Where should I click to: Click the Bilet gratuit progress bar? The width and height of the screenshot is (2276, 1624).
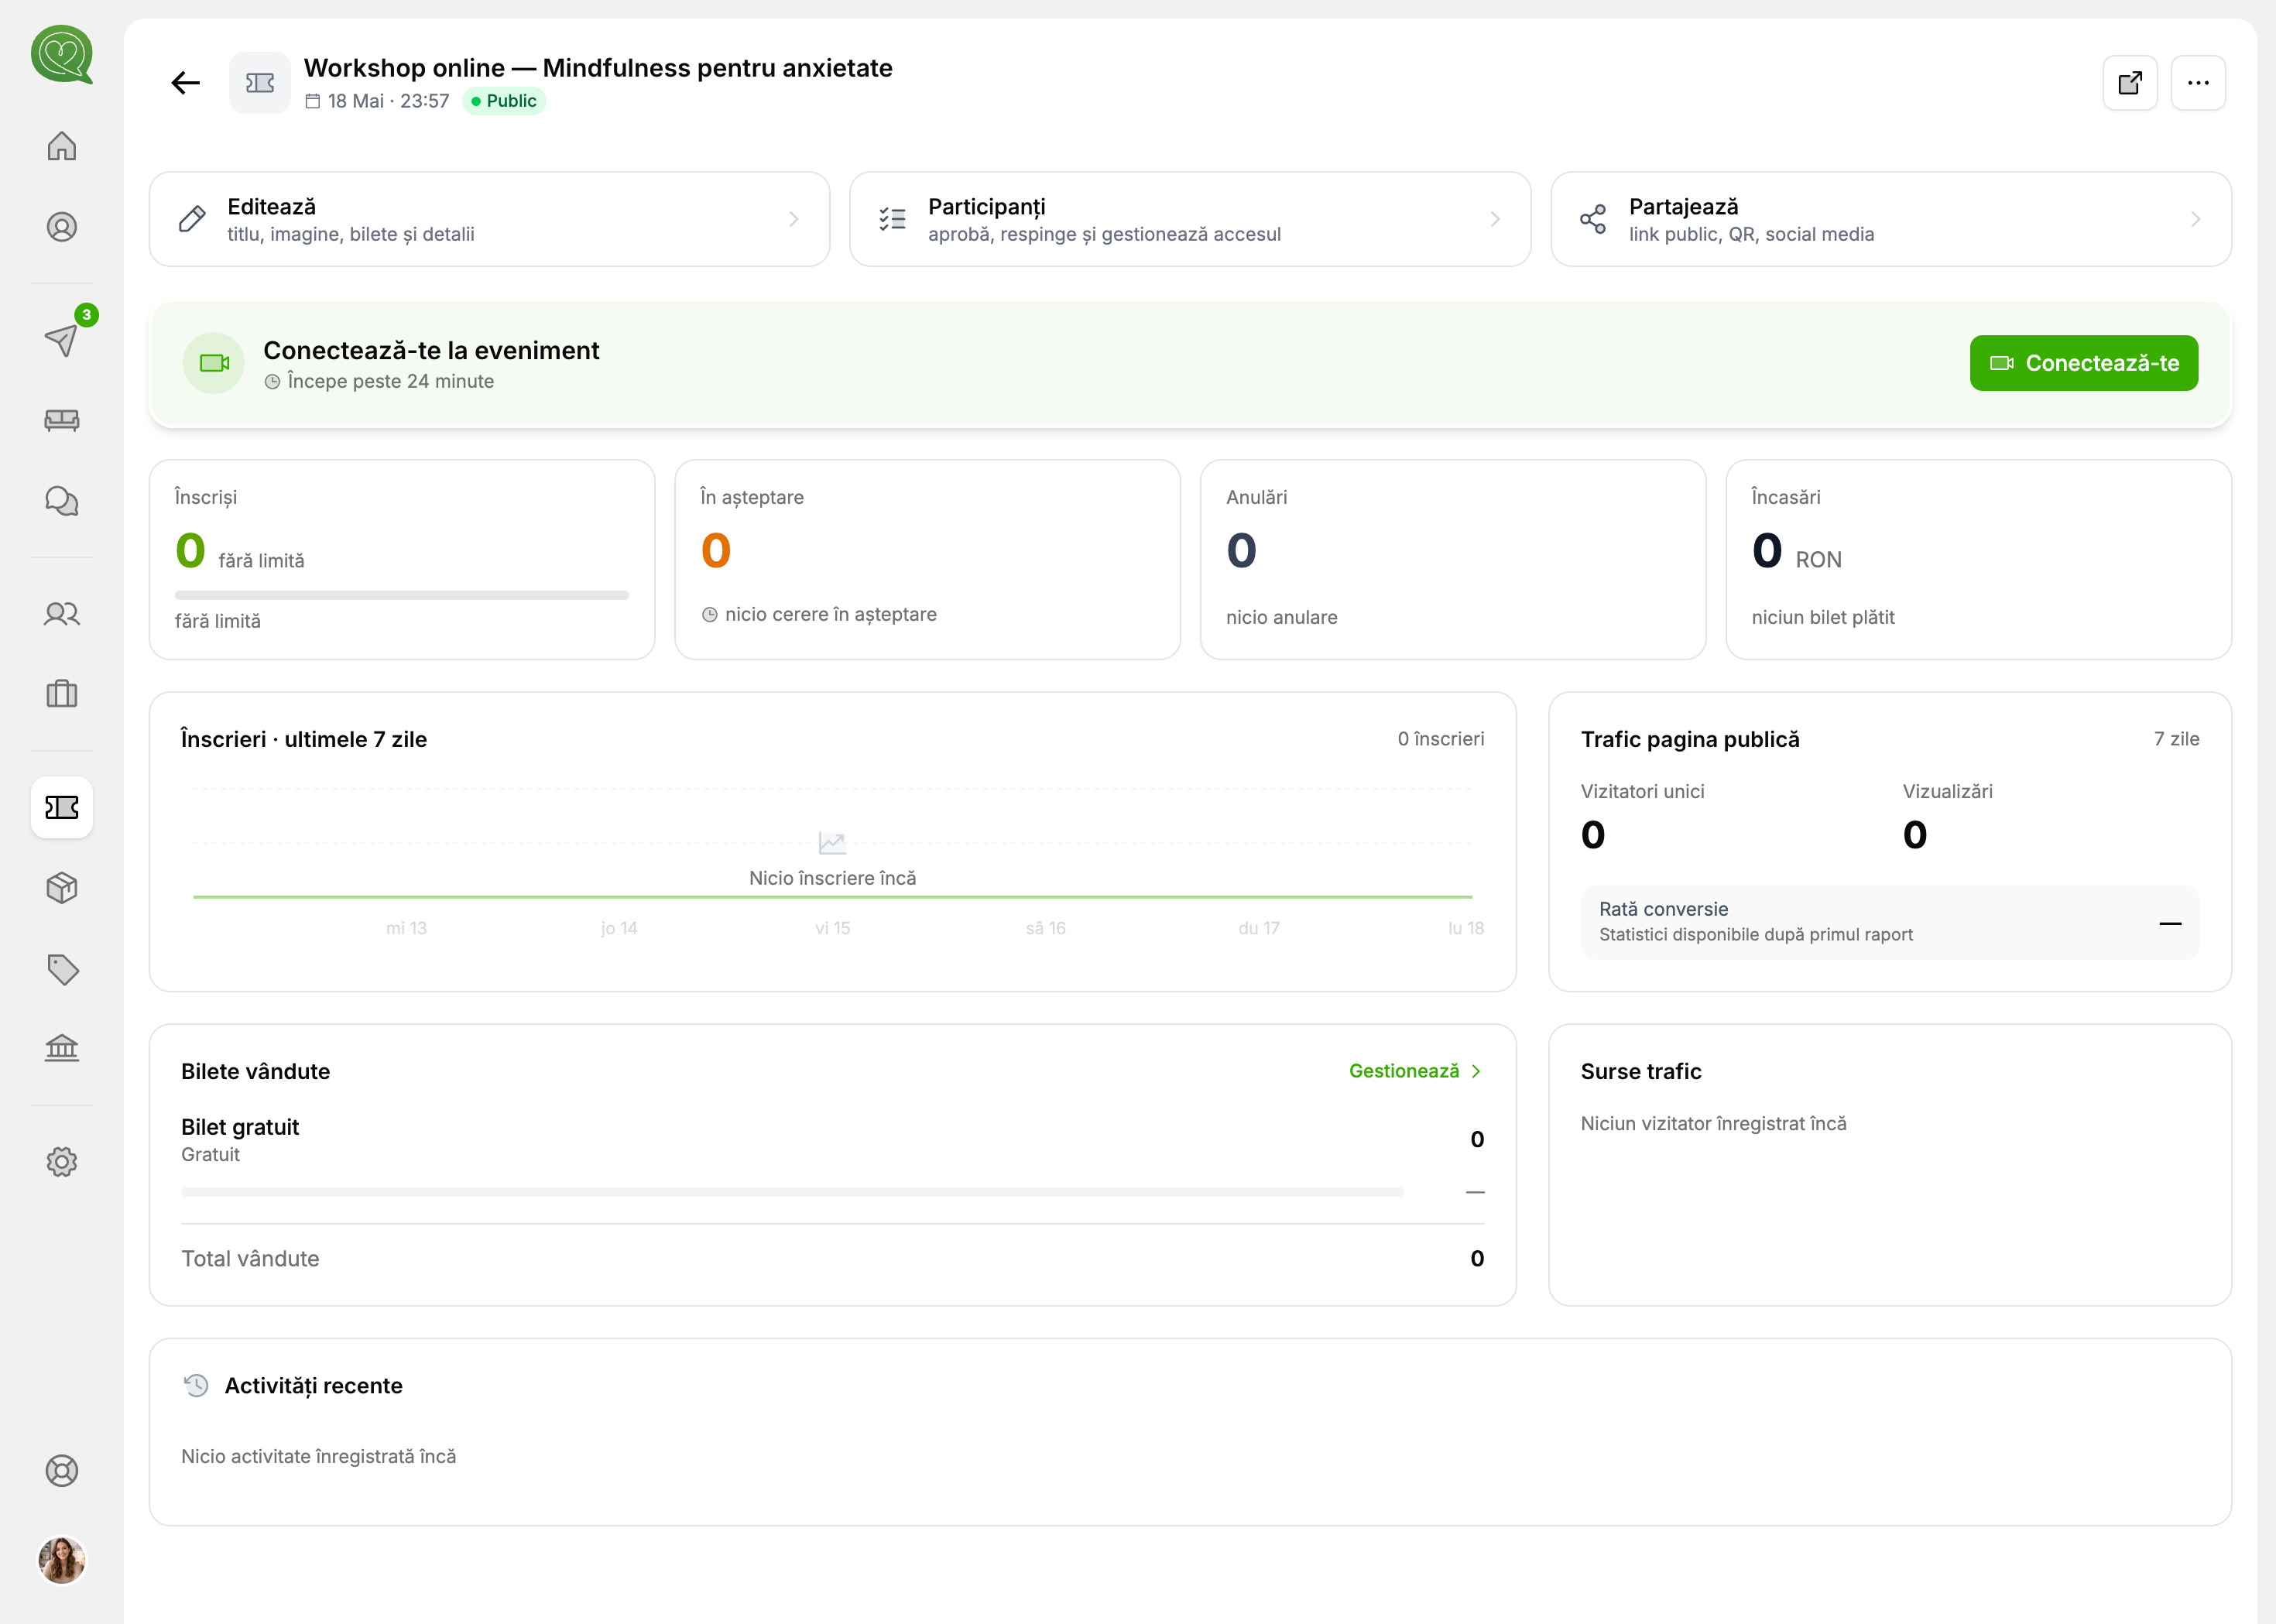[x=792, y=1192]
